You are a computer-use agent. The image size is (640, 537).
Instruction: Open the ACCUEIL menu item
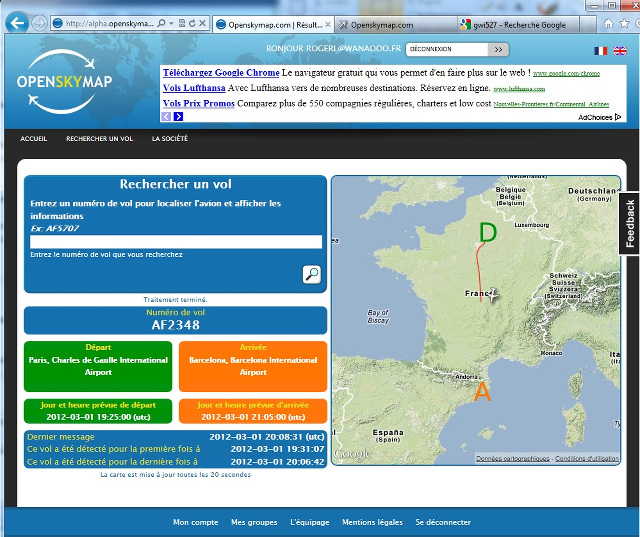[34, 139]
